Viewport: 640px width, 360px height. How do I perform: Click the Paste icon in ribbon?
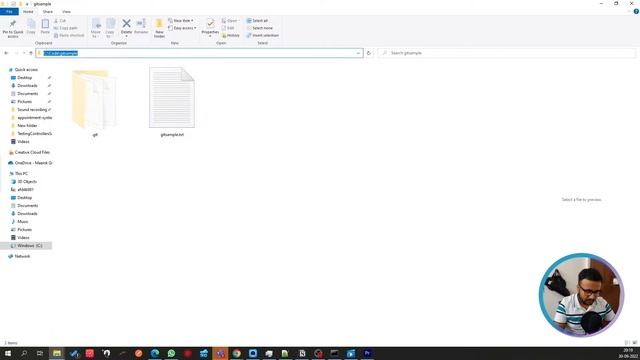pyautogui.click(x=45, y=27)
